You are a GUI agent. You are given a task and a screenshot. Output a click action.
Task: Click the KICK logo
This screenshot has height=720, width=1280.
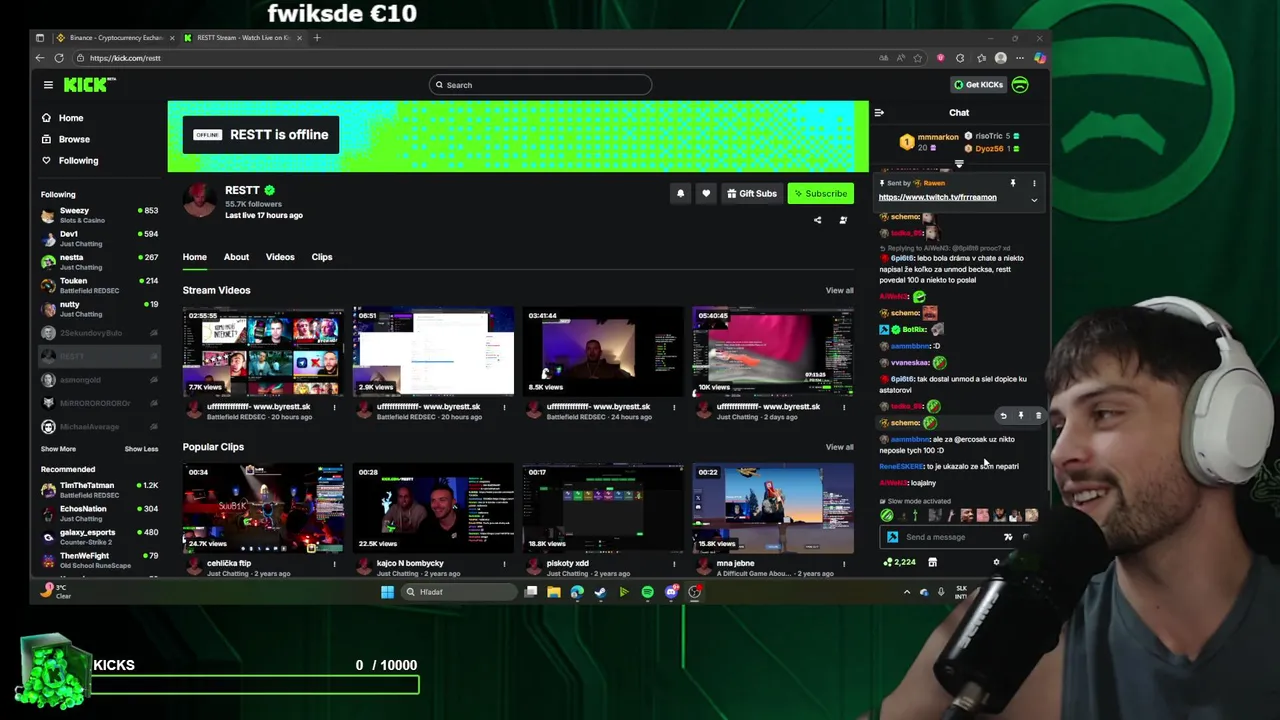pos(88,85)
